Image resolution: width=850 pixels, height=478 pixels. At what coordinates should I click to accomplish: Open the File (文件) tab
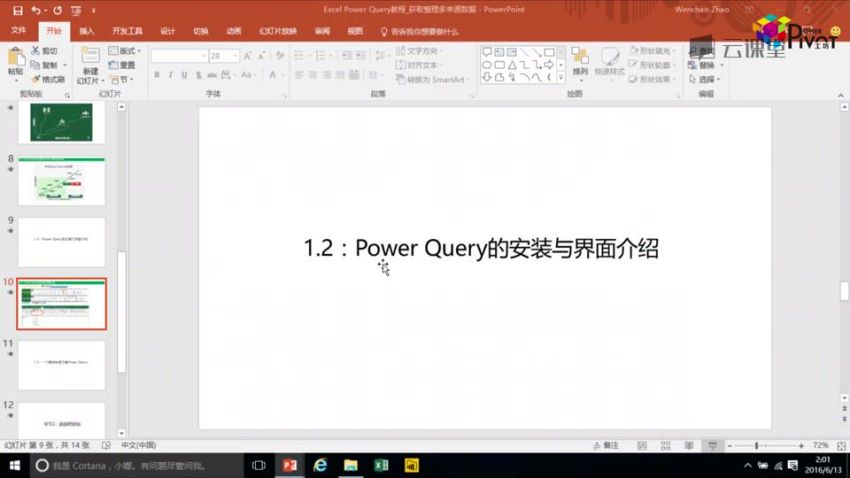pos(18,31)
